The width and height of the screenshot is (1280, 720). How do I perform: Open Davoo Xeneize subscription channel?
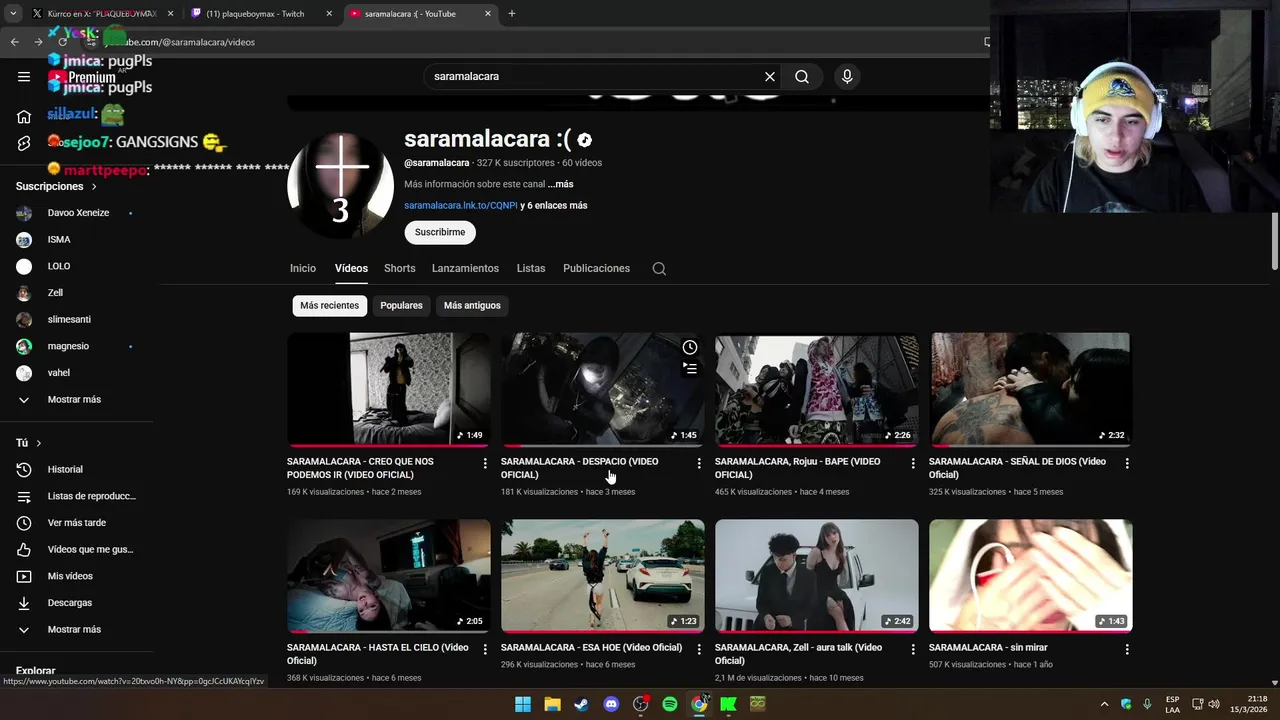pos(76,213)
